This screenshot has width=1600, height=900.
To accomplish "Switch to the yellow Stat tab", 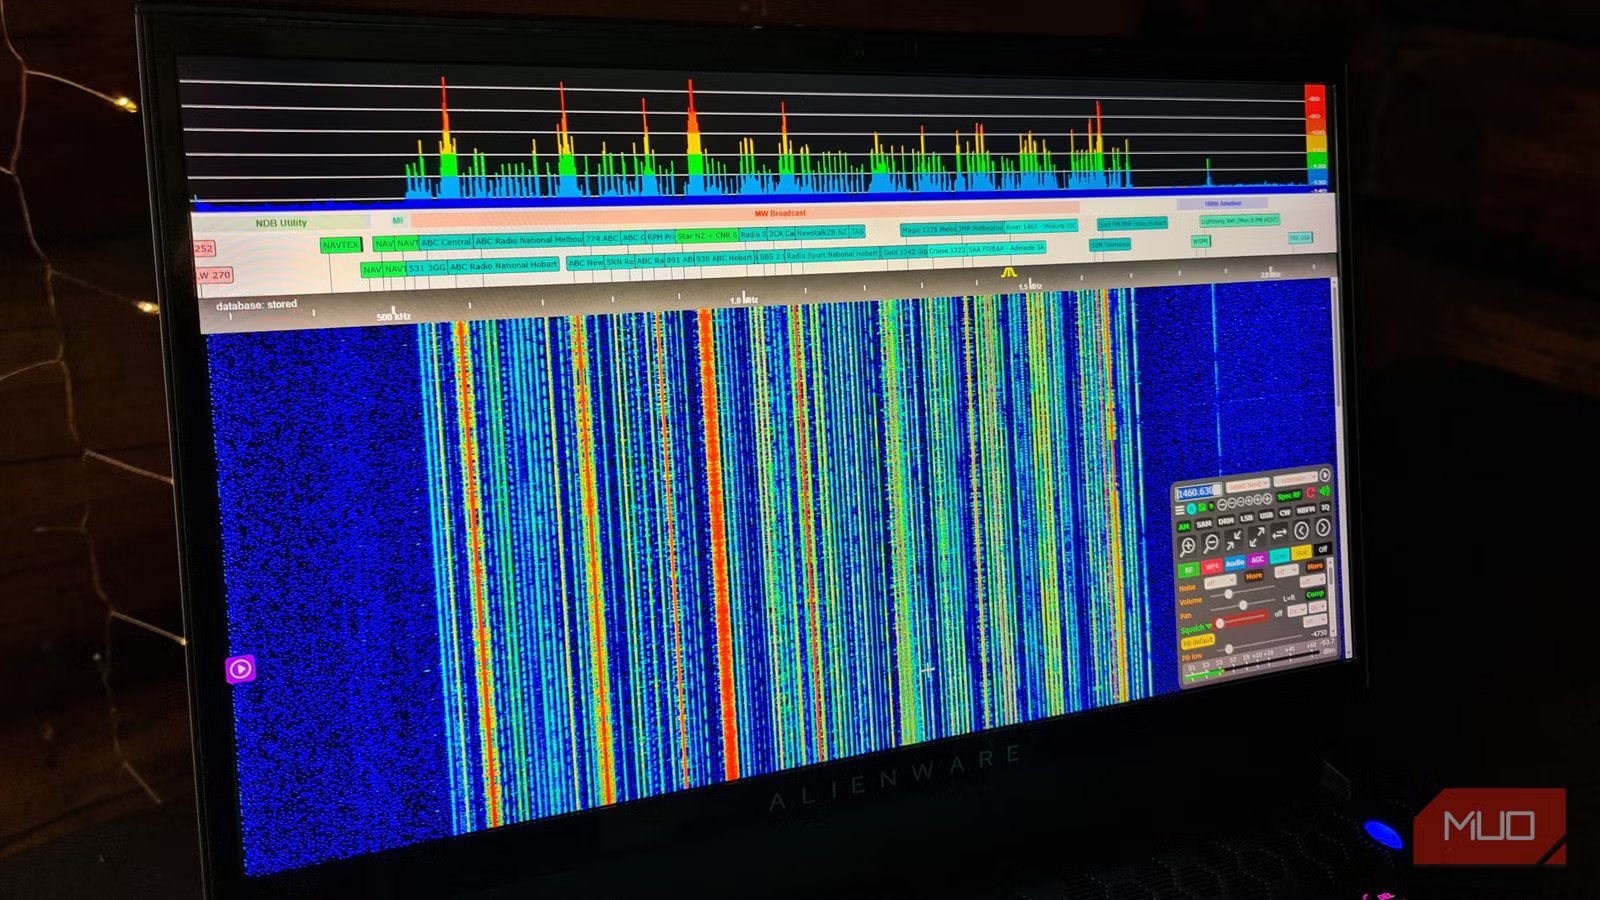I will (1301, 553).
